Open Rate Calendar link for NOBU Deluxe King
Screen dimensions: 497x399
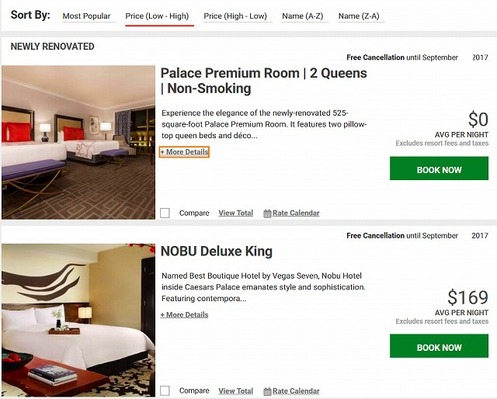(x=296, y=391)
